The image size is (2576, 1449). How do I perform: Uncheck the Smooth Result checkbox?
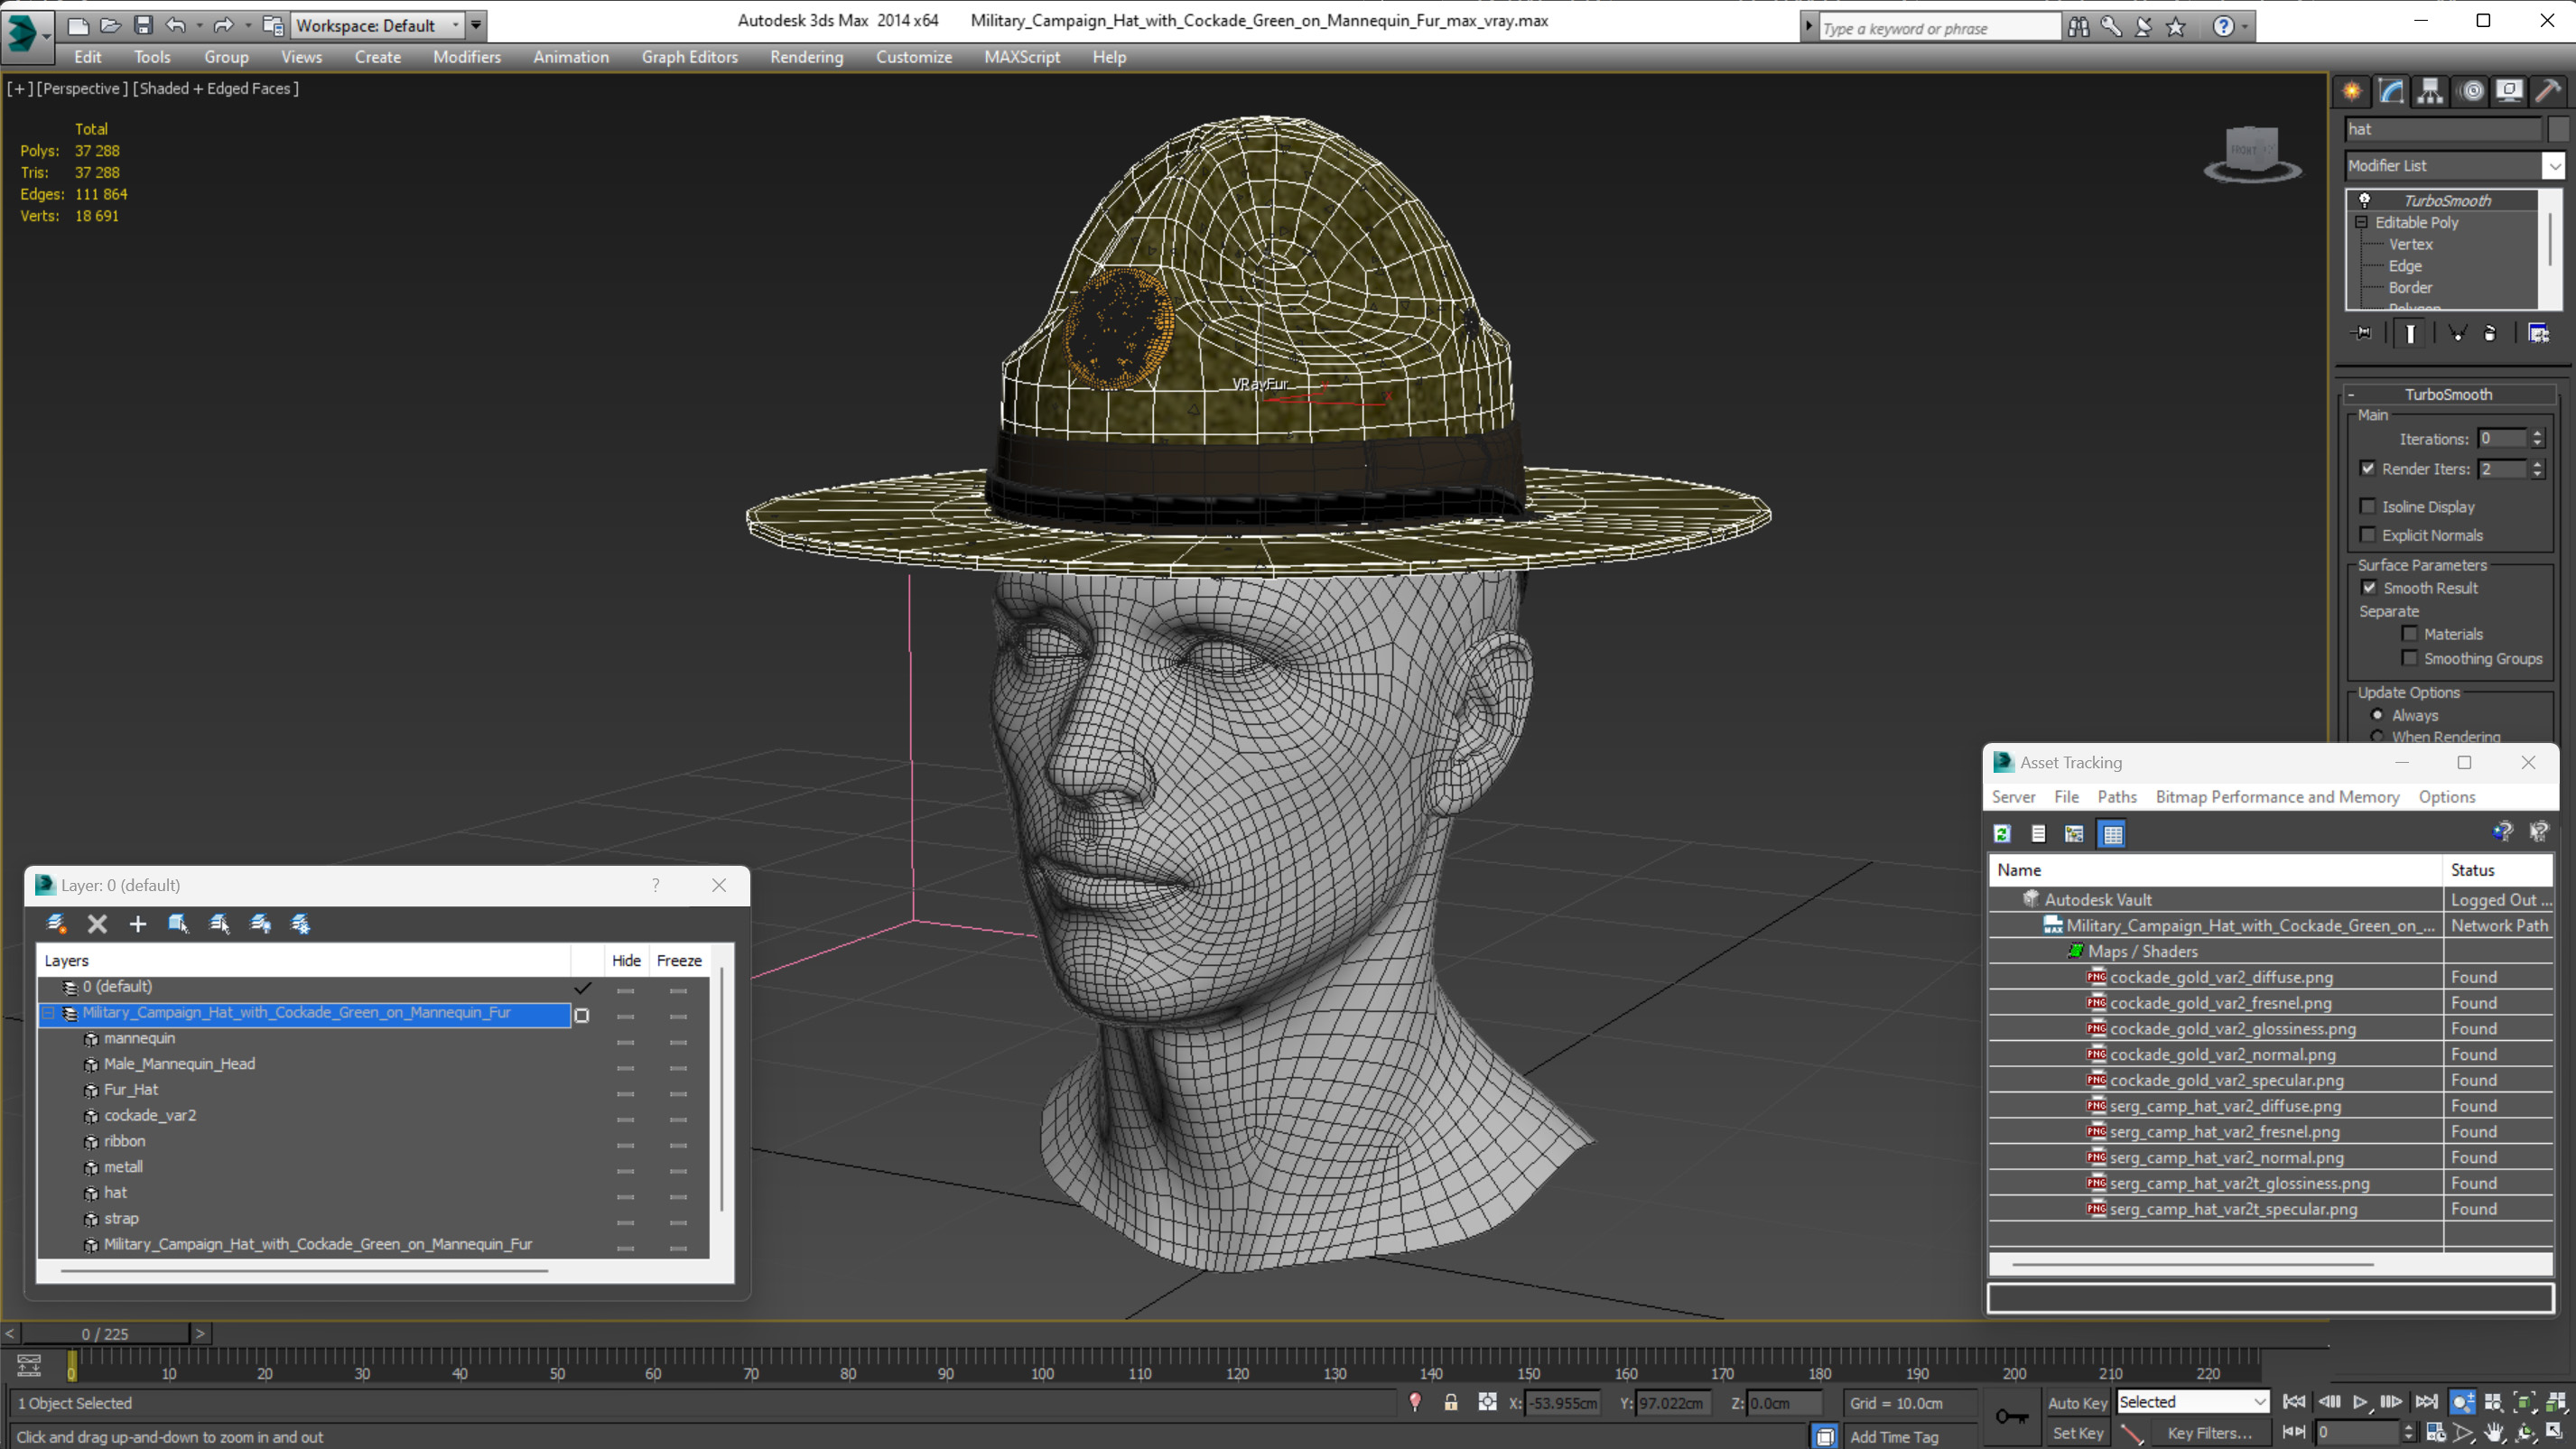(2369, 588)
